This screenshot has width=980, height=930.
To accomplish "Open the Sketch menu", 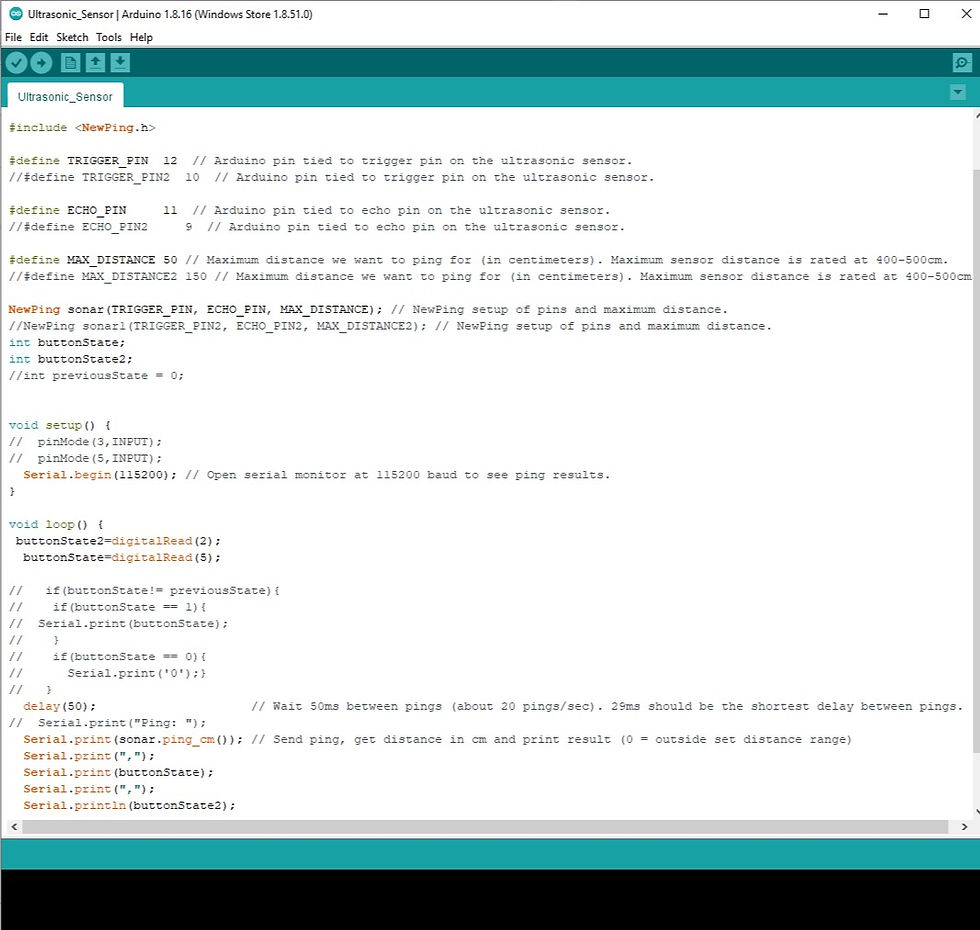I will pyautogui.click(x=72, y=38).
